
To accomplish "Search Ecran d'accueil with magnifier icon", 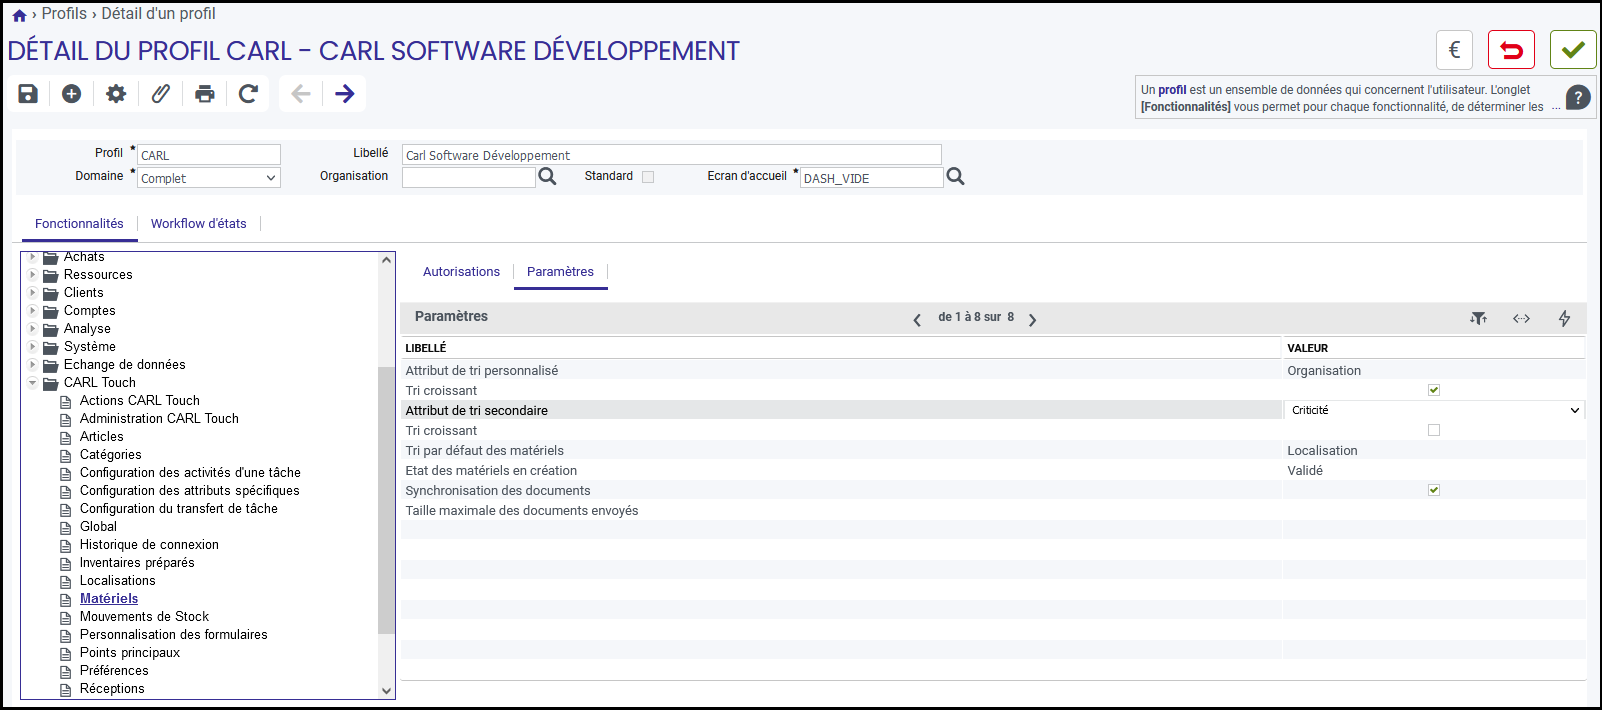I will (x=955, y=177).
